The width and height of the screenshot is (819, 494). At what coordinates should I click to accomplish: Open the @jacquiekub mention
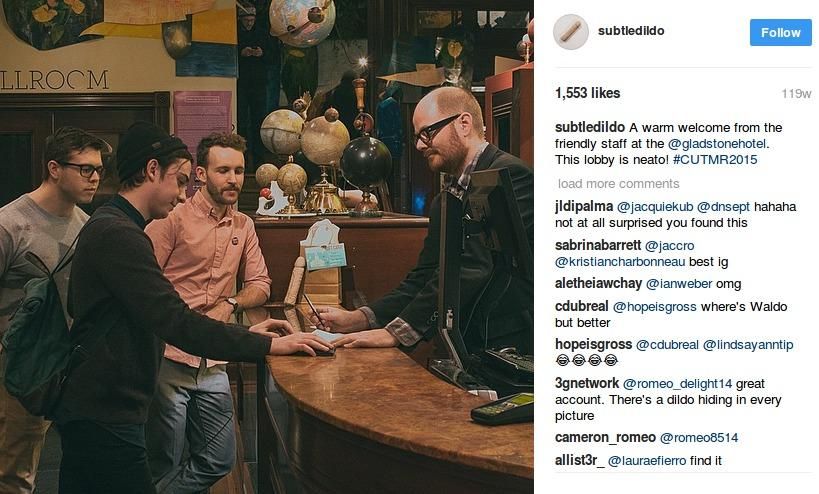coord(655,207)
